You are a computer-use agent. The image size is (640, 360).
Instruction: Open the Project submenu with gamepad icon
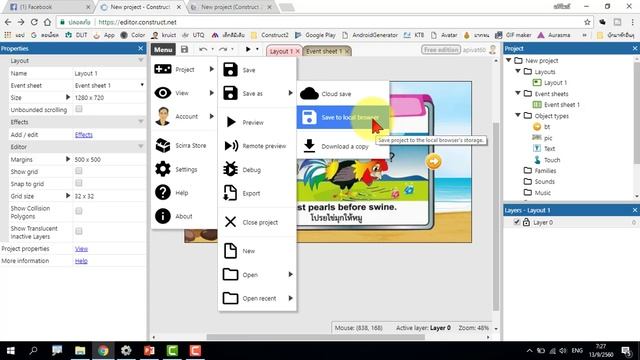pos(184,69)
